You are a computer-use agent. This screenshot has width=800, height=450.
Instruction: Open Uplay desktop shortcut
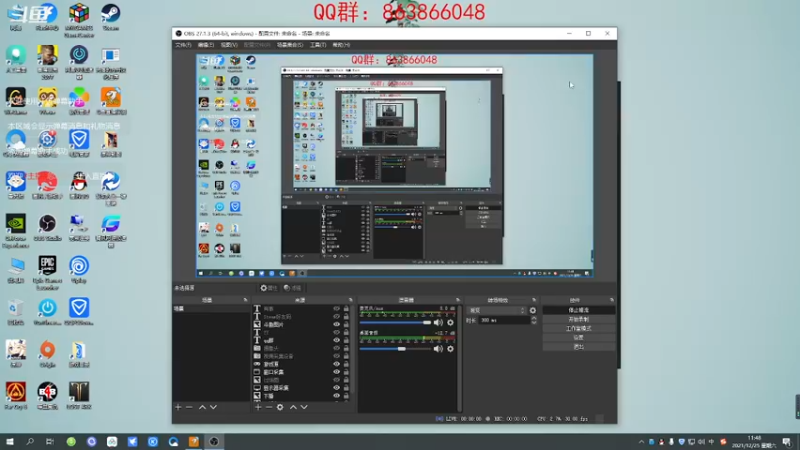79,269
